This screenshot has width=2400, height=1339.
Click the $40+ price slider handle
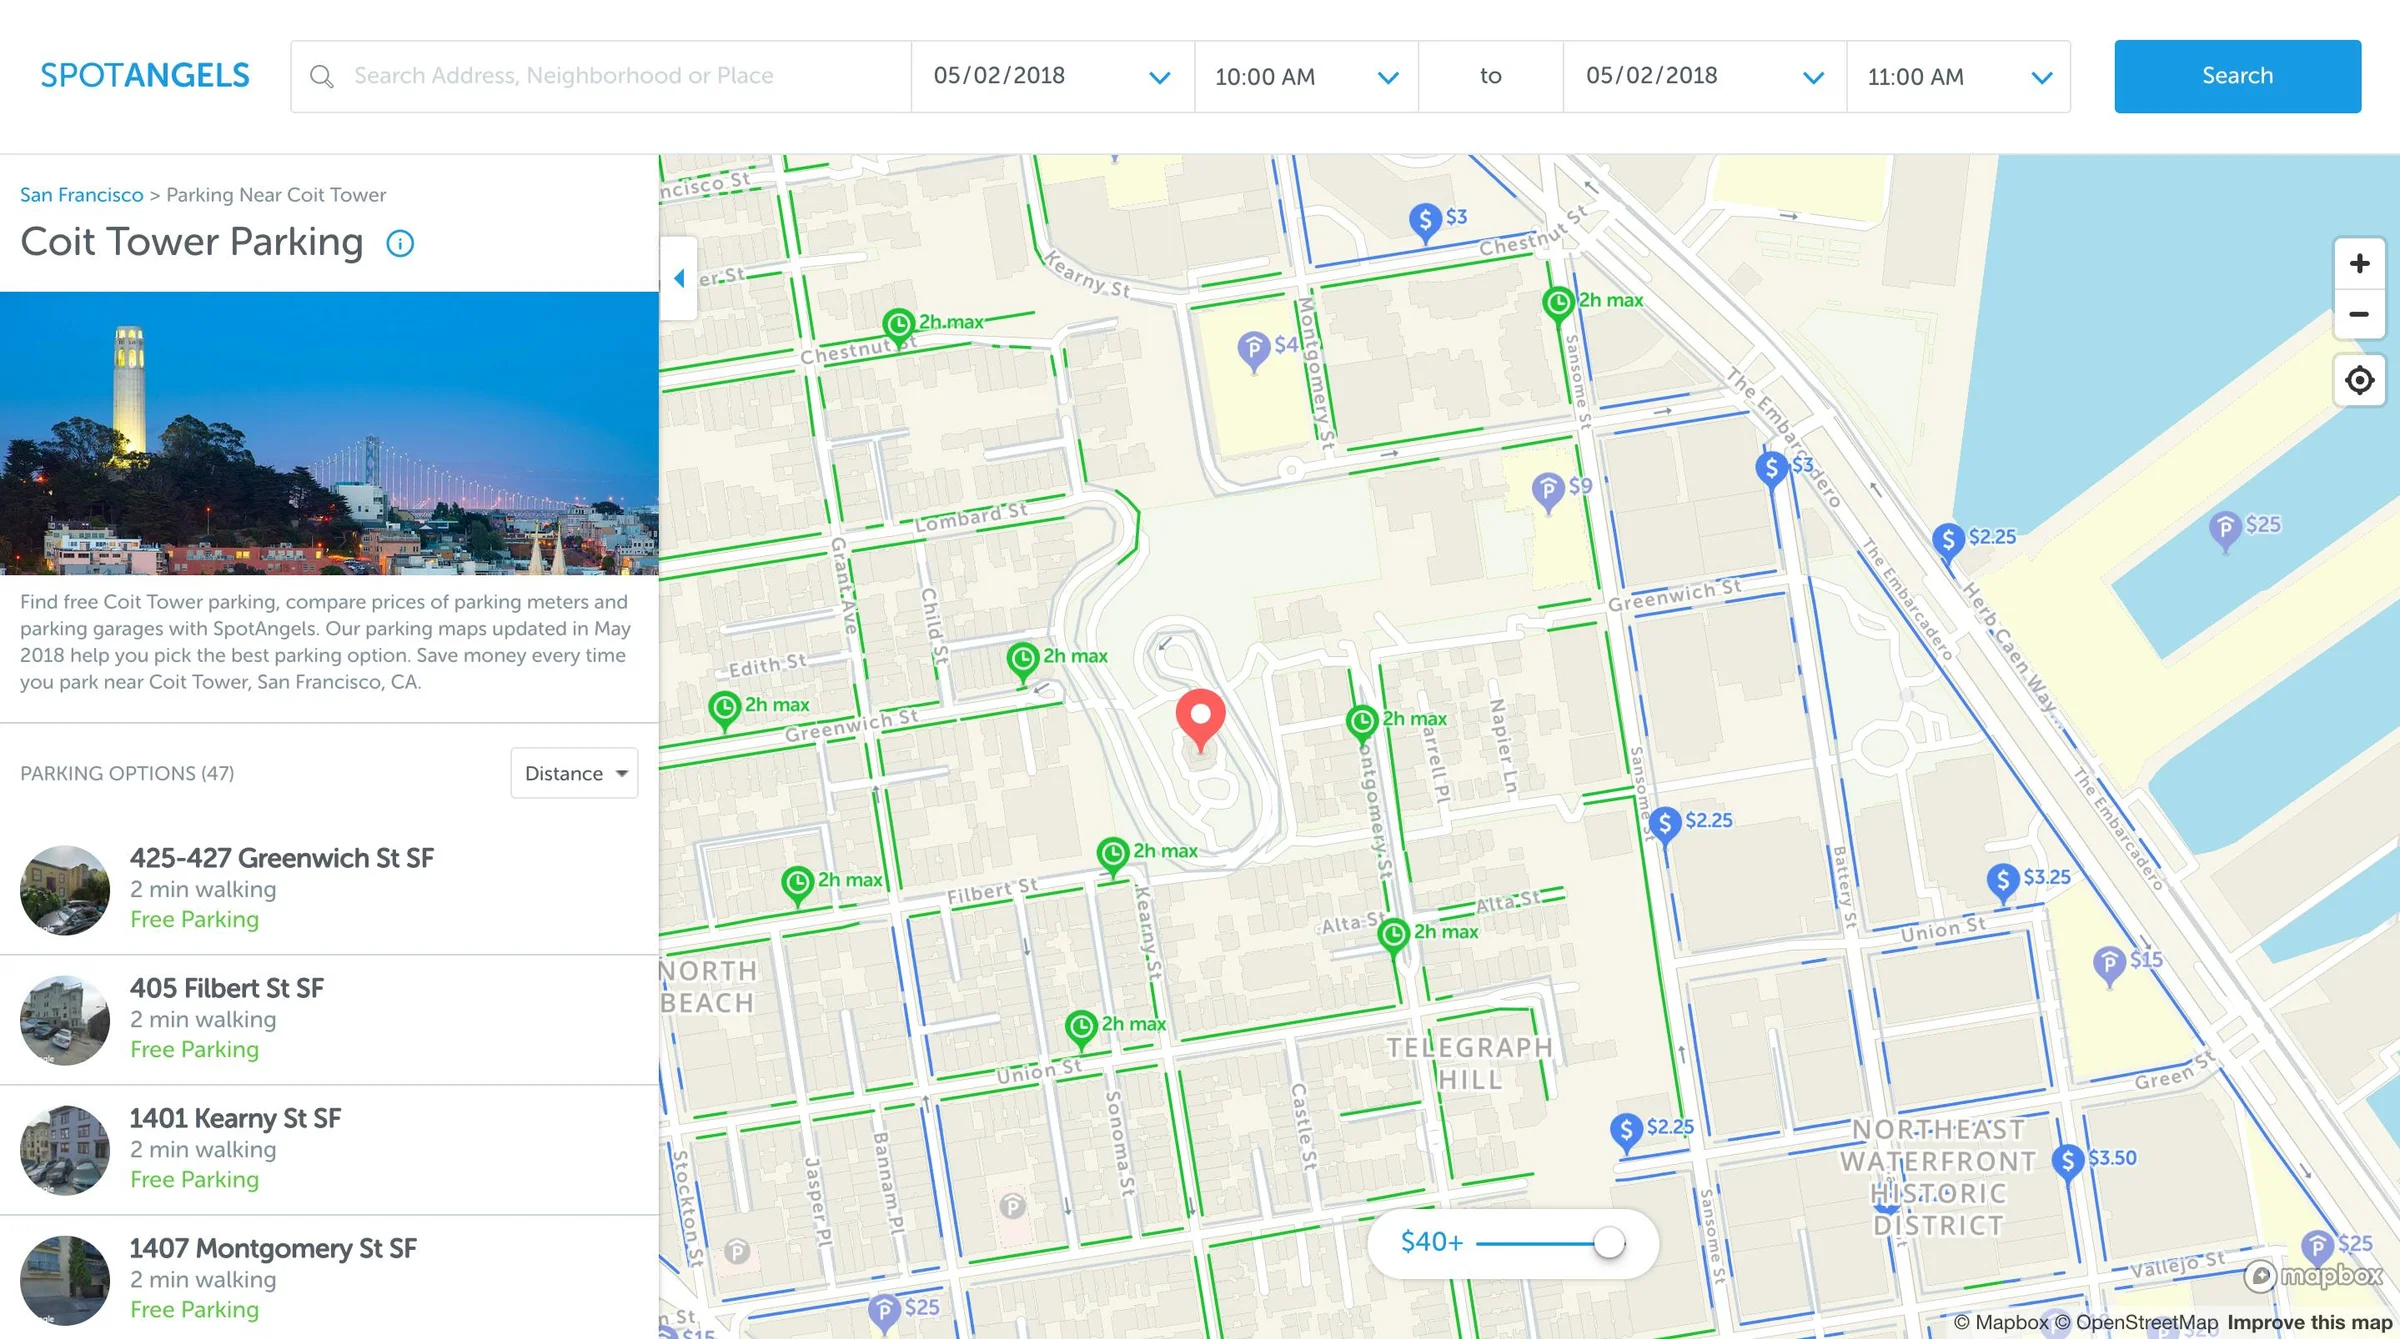[1609, 1243]
